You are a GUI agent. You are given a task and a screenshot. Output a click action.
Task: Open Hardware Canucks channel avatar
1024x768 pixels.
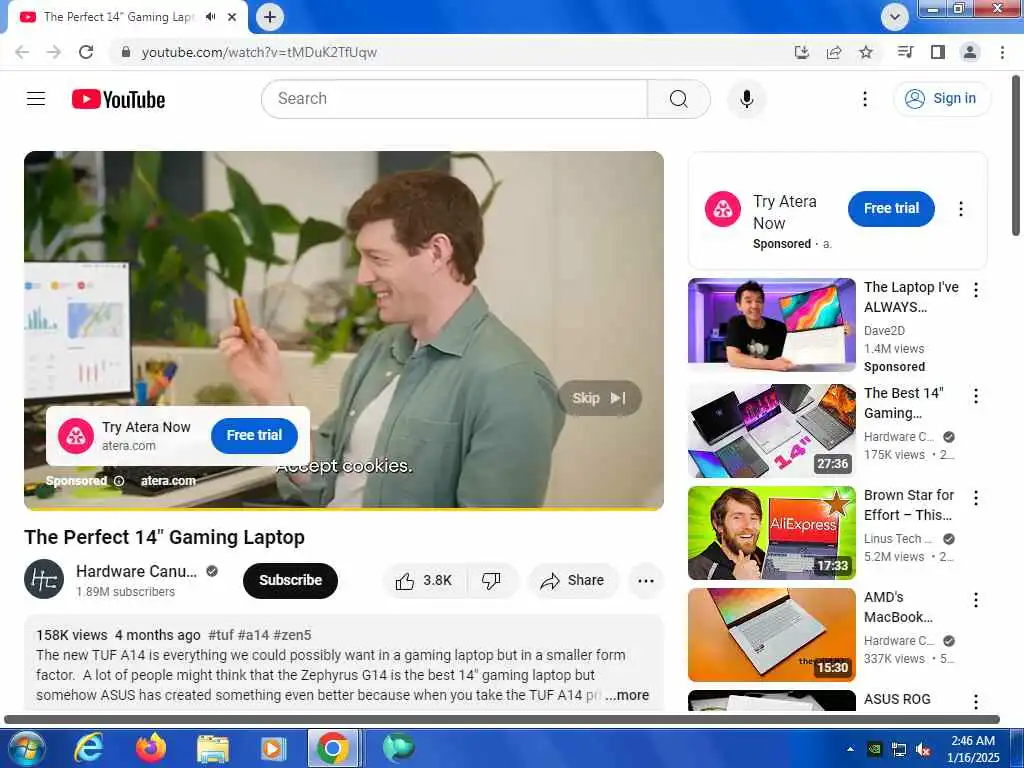[x=44, y=579]
